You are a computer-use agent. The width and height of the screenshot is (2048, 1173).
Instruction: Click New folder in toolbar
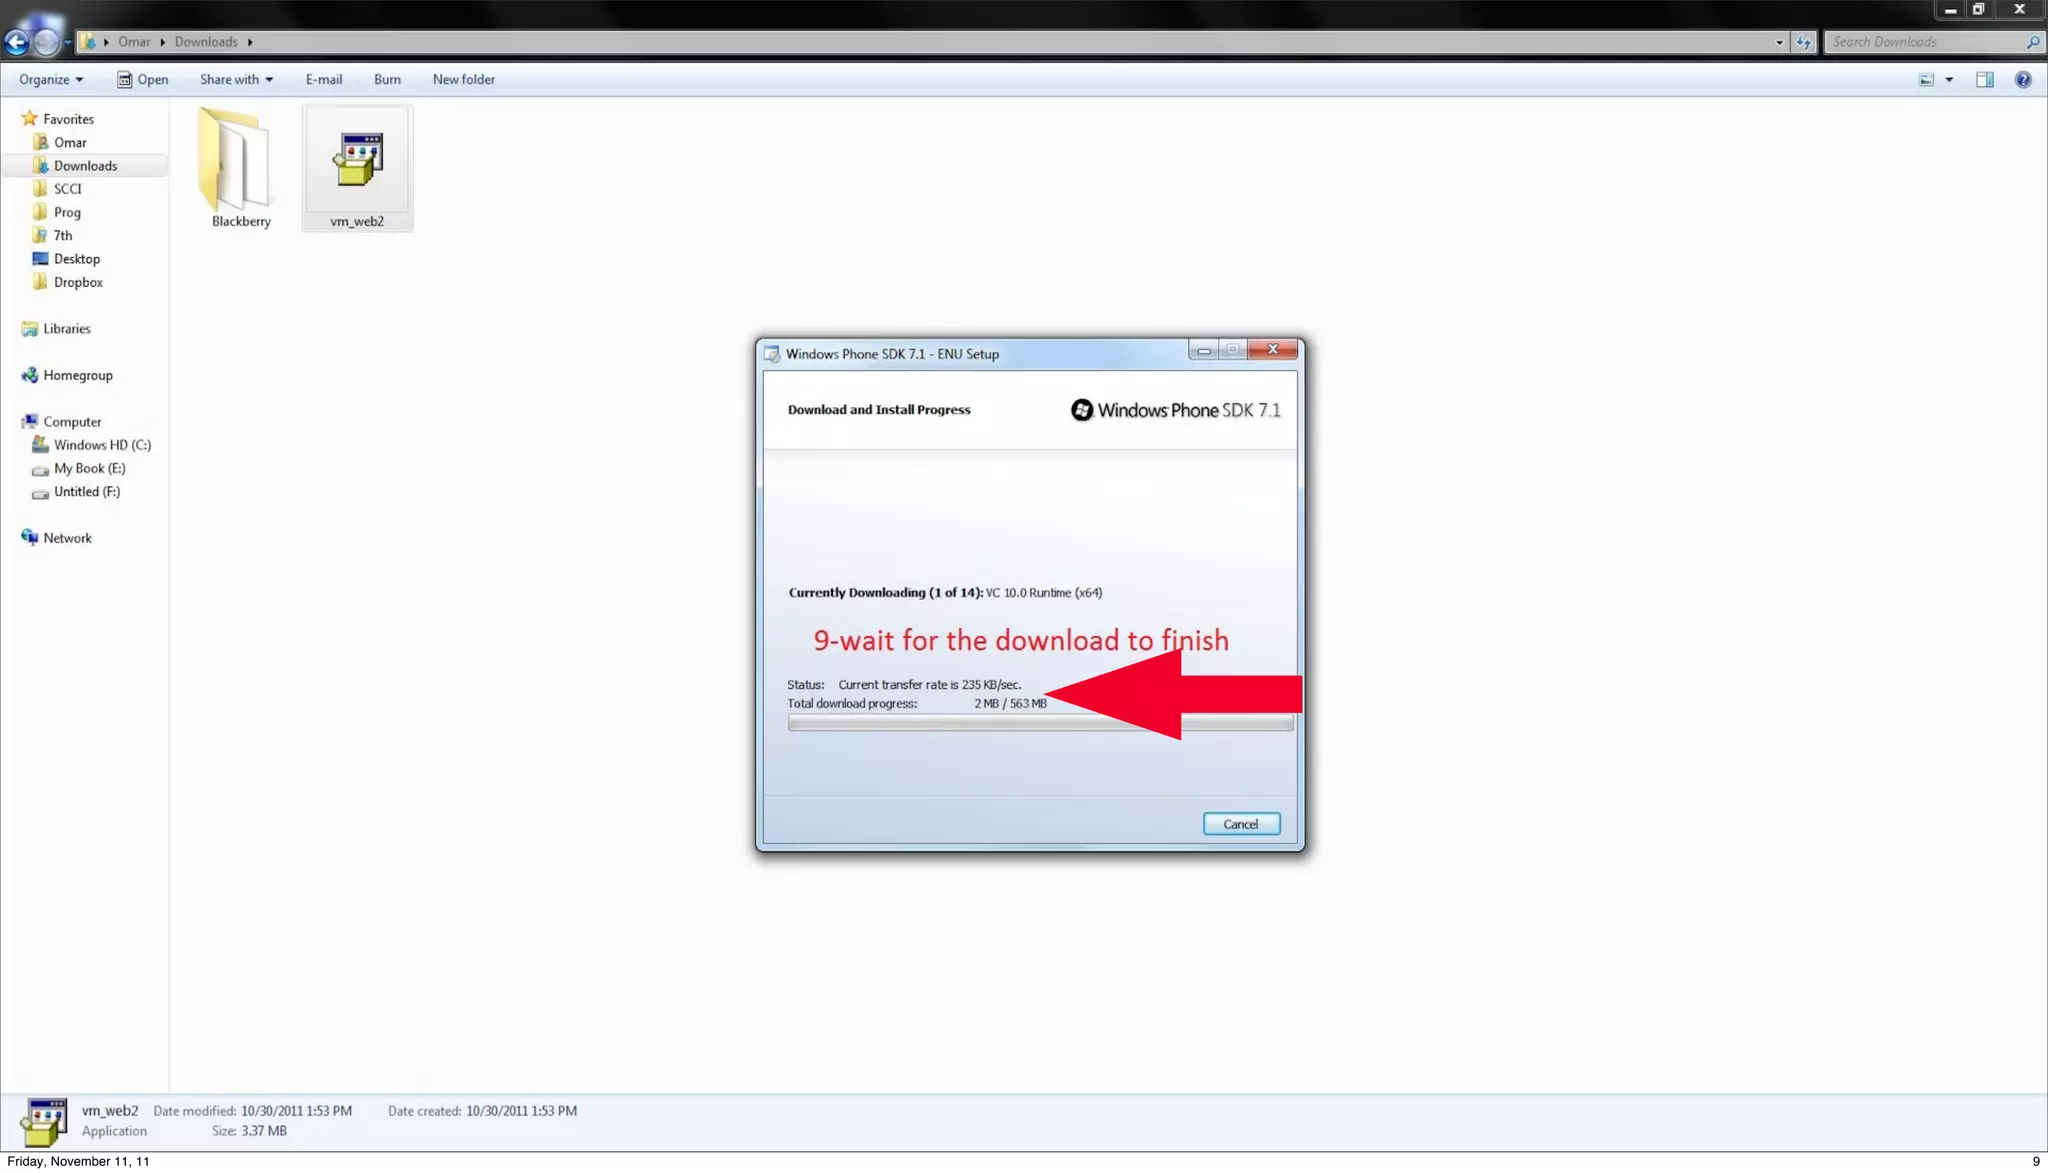463,80
